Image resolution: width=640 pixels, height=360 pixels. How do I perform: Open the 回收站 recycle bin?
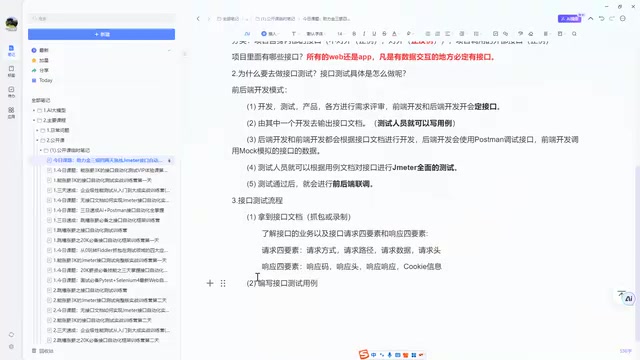coord(43,351)
